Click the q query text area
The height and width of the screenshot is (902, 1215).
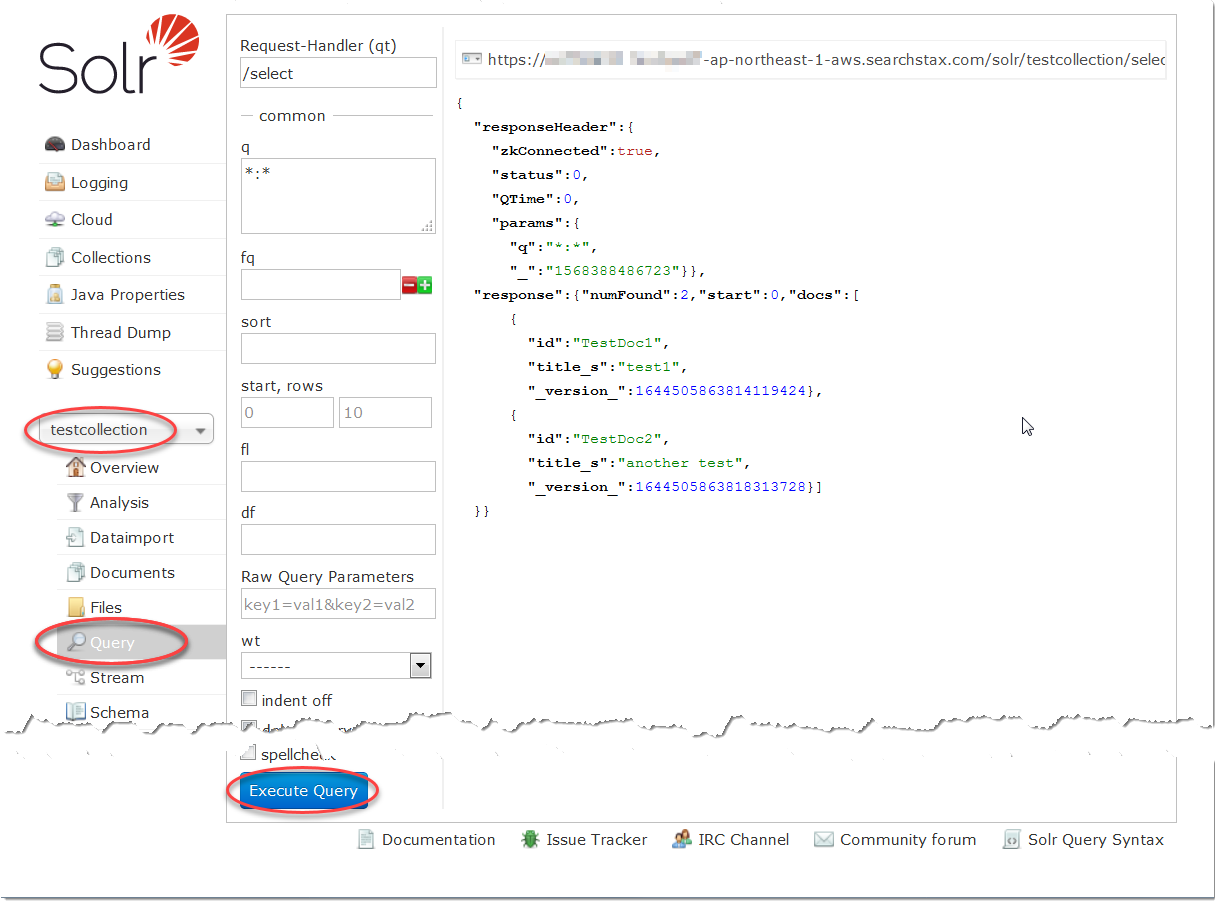pyautogui.click(x=339, y=196)
